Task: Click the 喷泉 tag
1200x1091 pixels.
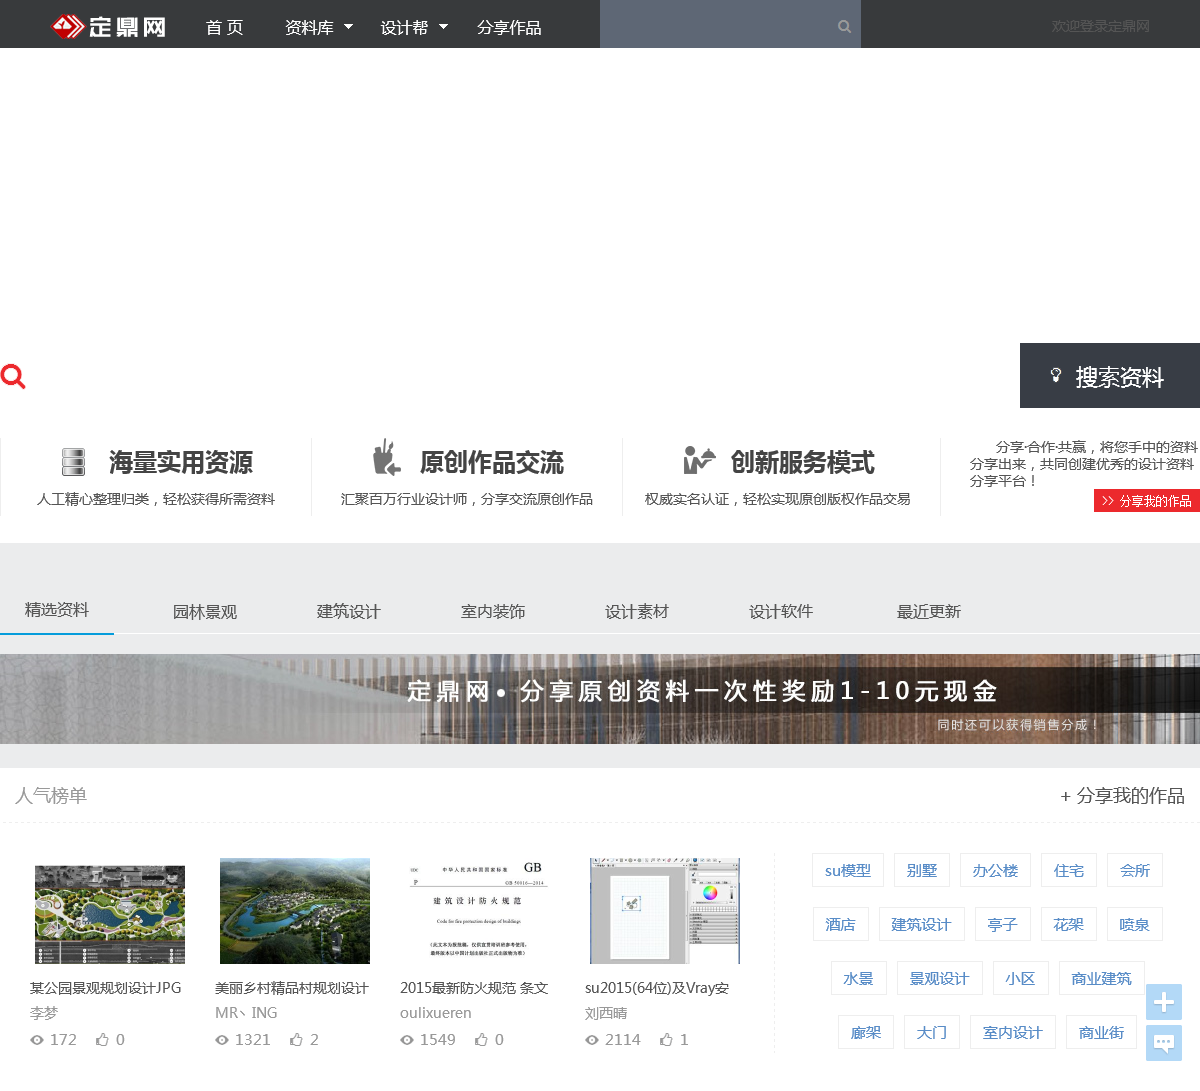Action: point(1135,924)
